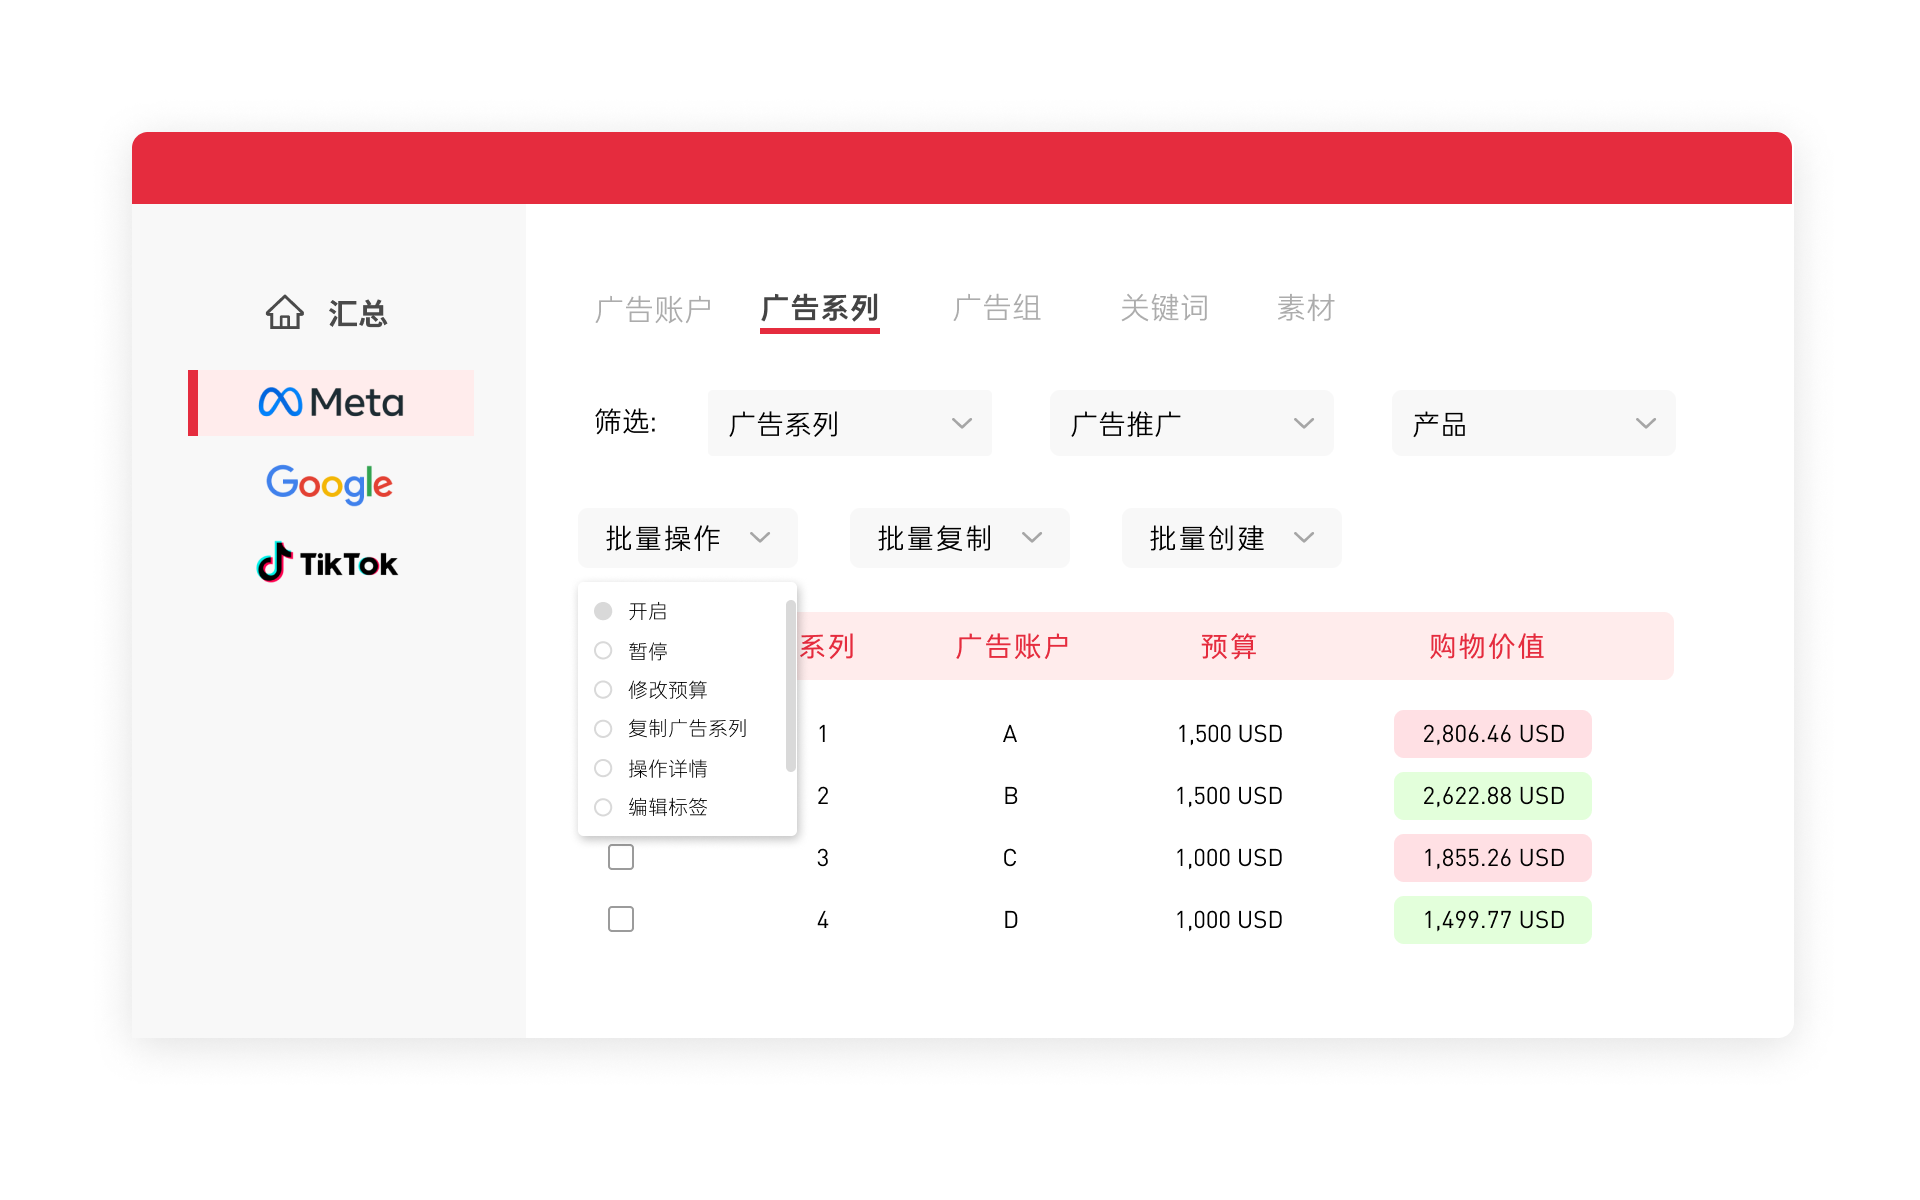Click campaign number 1 cell
Image resolution: width=1920 pixels, height=1200 pixels.
tap(823, 734)
